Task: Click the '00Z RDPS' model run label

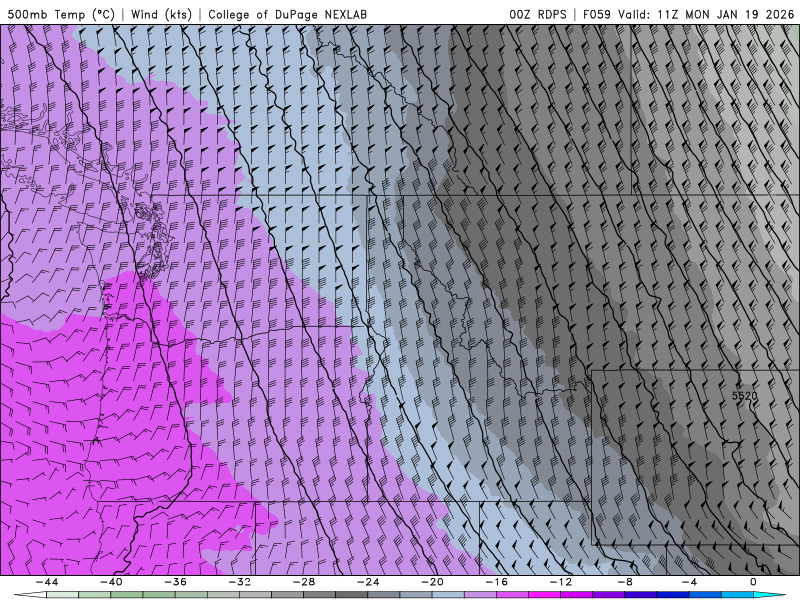Action: tap(538, 14)
